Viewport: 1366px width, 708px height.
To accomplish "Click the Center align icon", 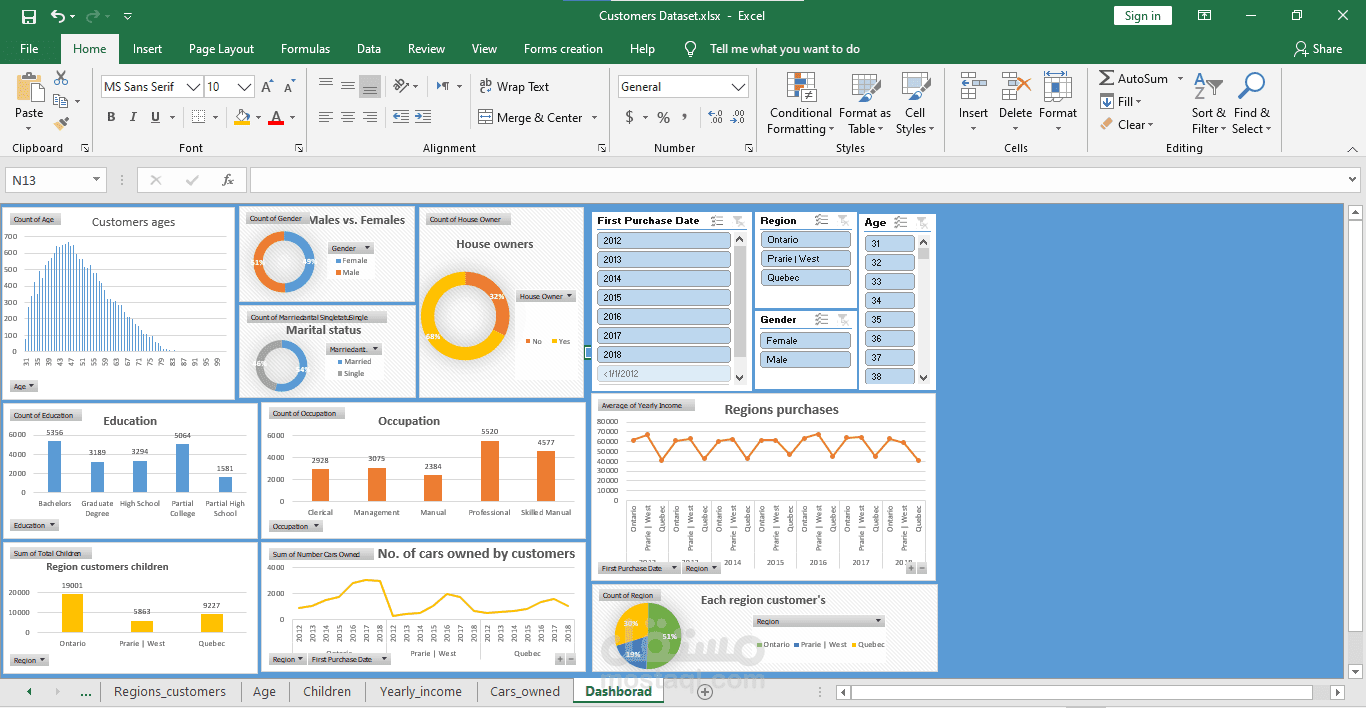I will (x=347, y=117).
